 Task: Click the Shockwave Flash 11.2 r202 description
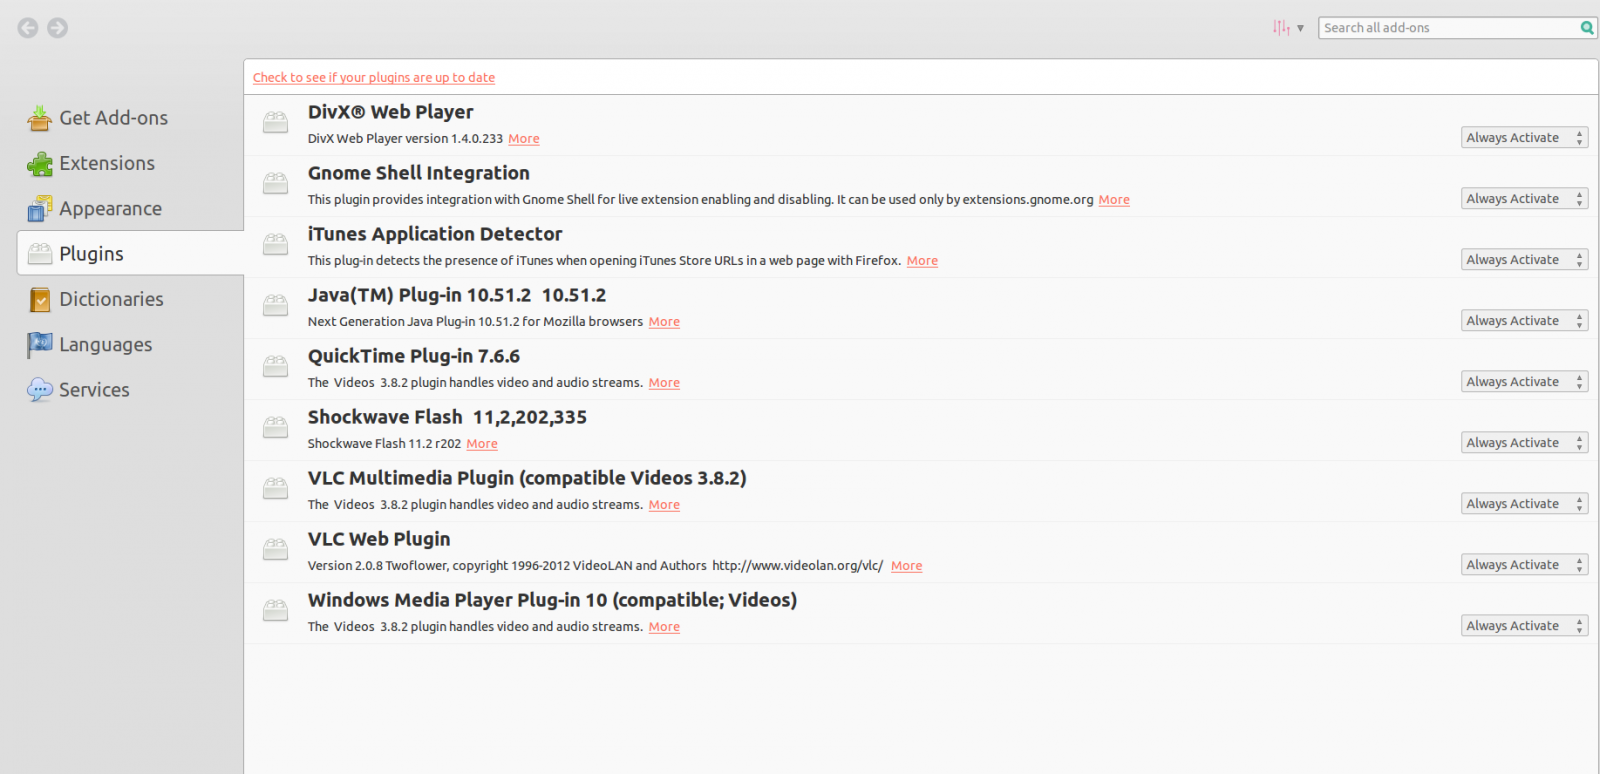coord(384,444)
